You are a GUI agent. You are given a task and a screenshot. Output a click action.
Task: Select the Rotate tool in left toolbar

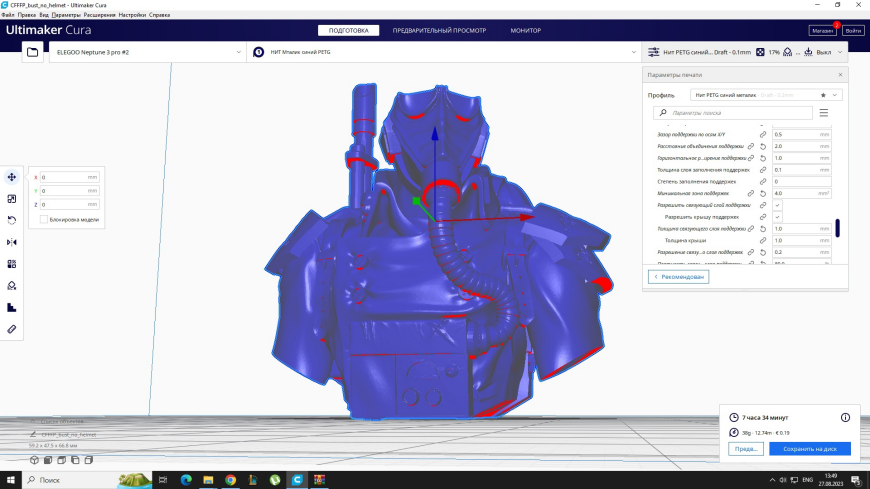click(12, 220)
